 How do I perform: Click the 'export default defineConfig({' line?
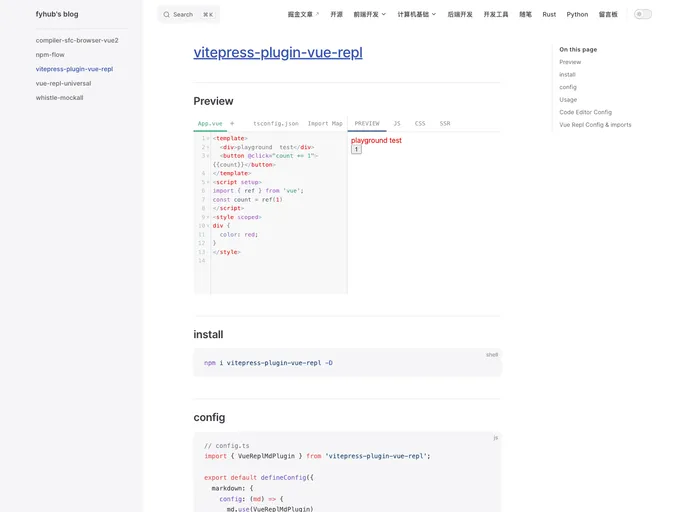[x=259, y=477]
